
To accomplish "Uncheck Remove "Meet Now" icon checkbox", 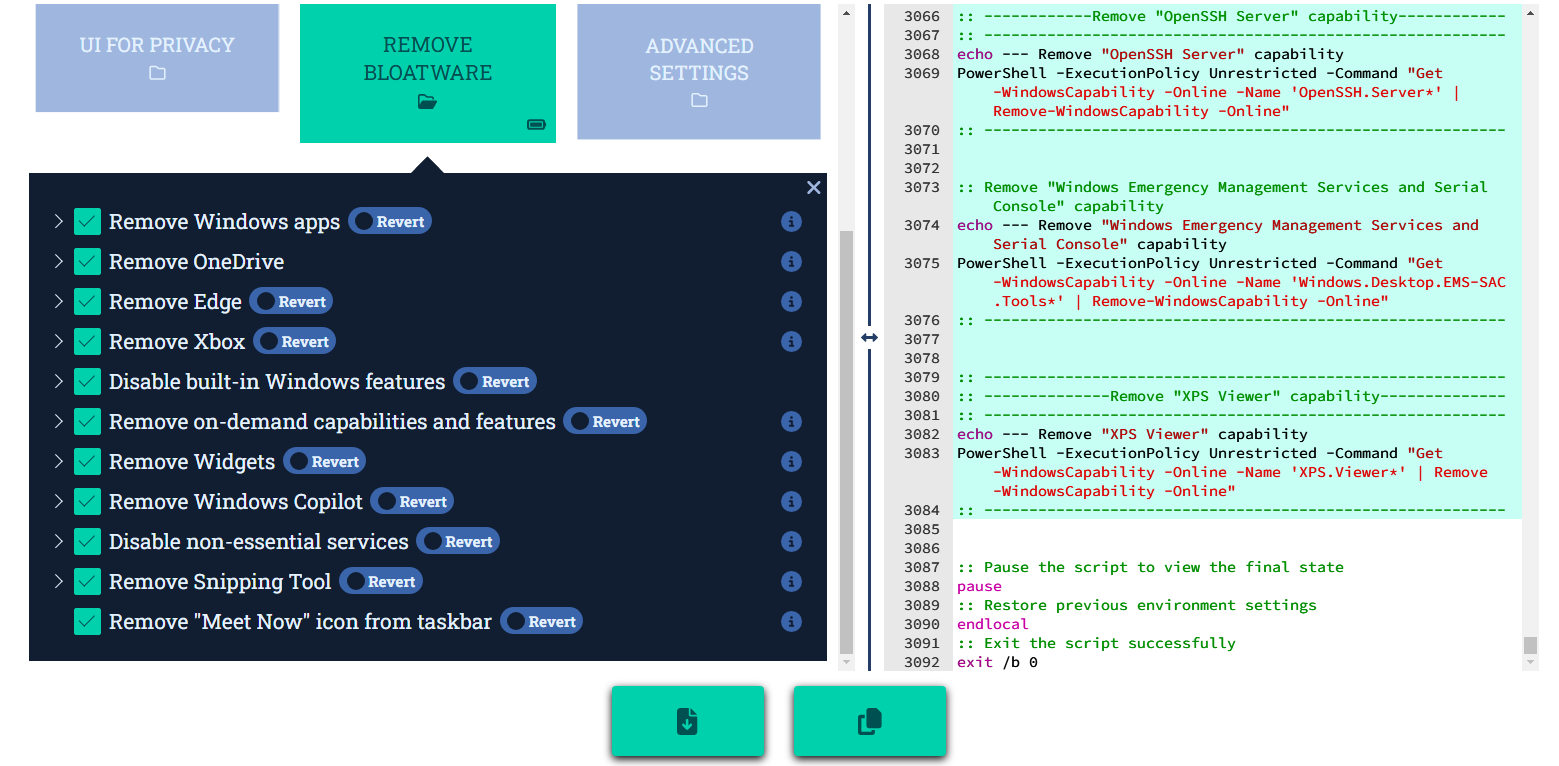I will tap(88, 622).
